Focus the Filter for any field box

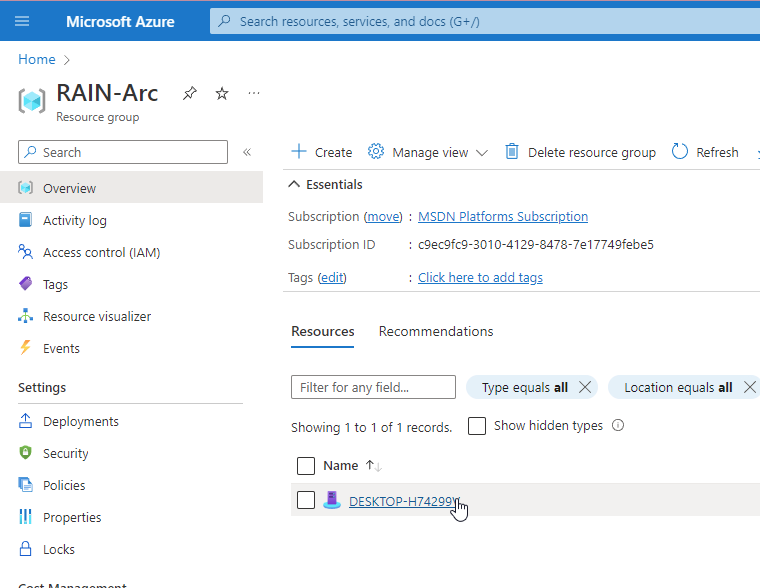point(373,387)
